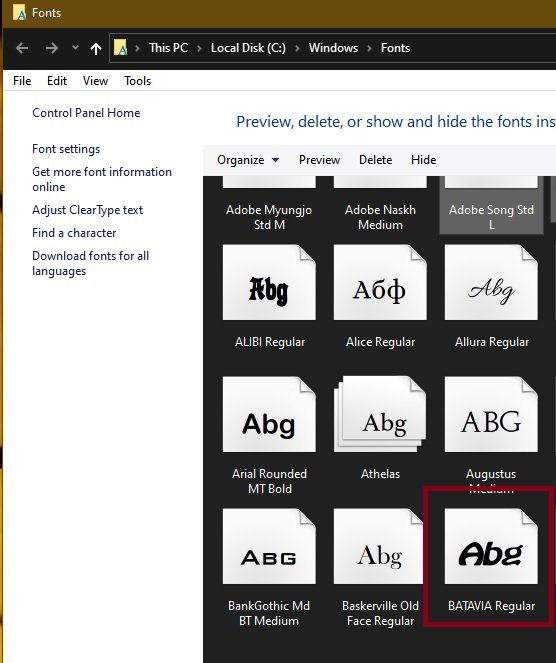The width and height of the screenshot is (556, 663).
Task: Select the BATAVIA Regular font thumbnail
Action: 491,546
